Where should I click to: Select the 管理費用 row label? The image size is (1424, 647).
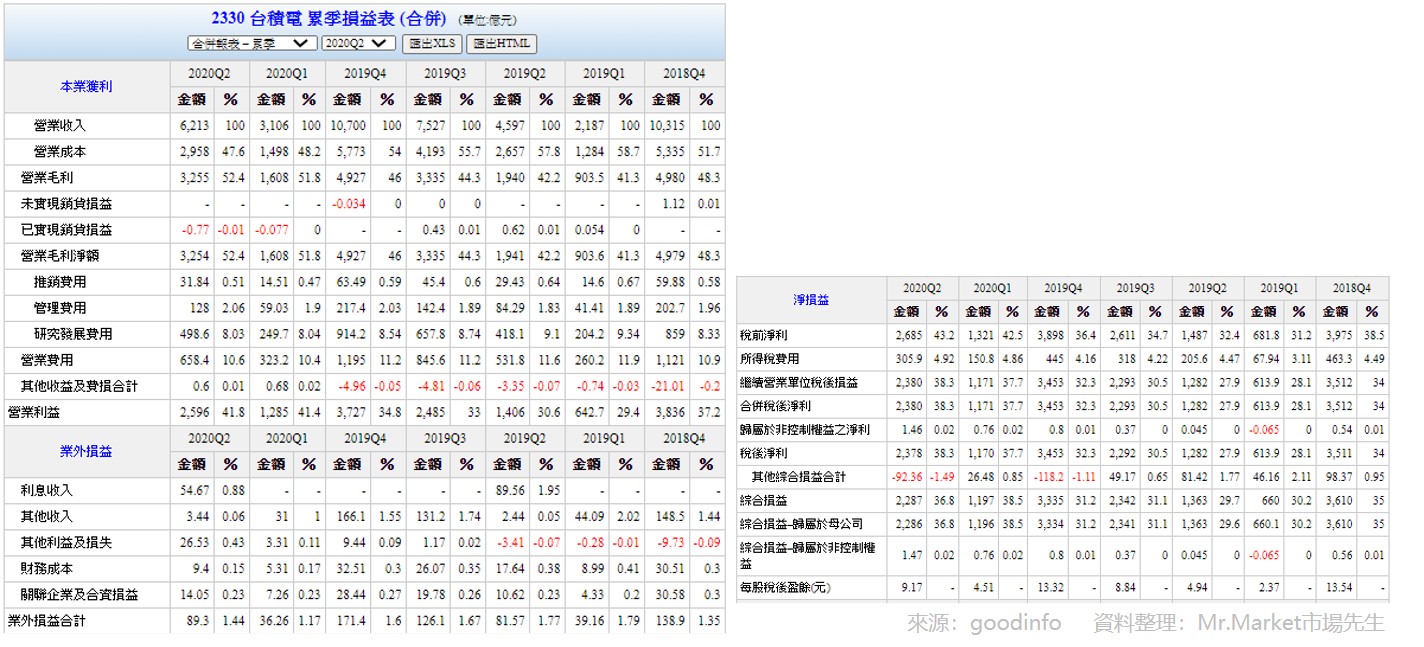click(x=60, y=308)
